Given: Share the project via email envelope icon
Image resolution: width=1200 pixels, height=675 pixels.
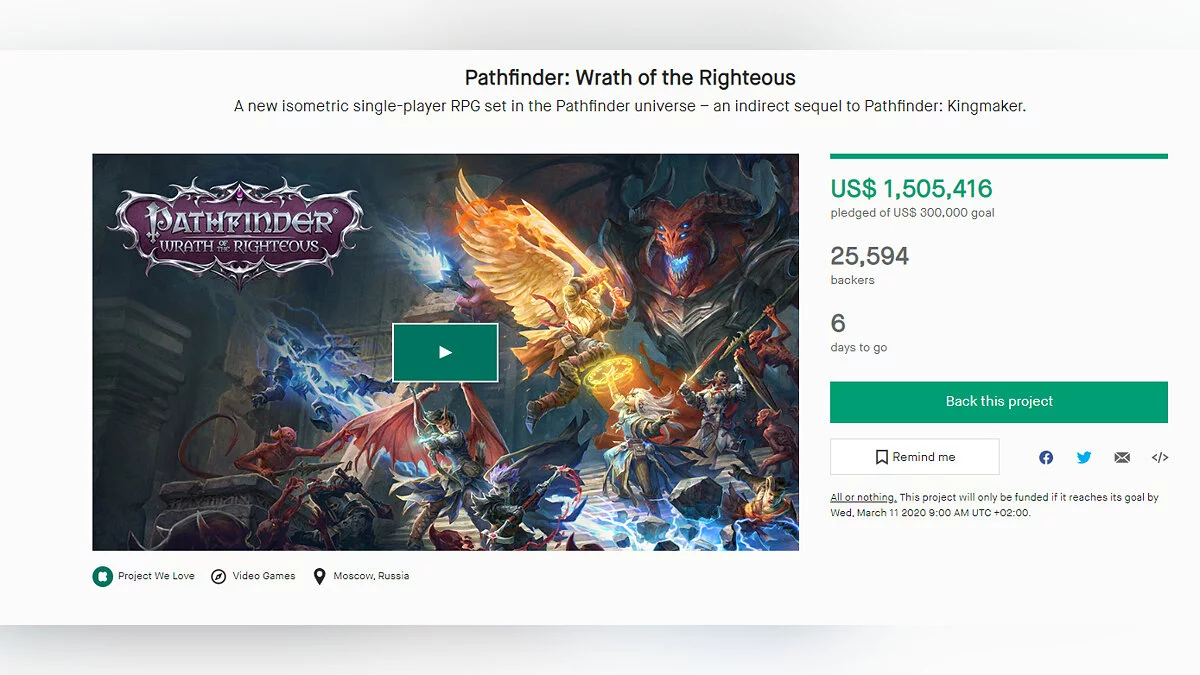Looking at the screenshot, I should (x=1122, y=457).
